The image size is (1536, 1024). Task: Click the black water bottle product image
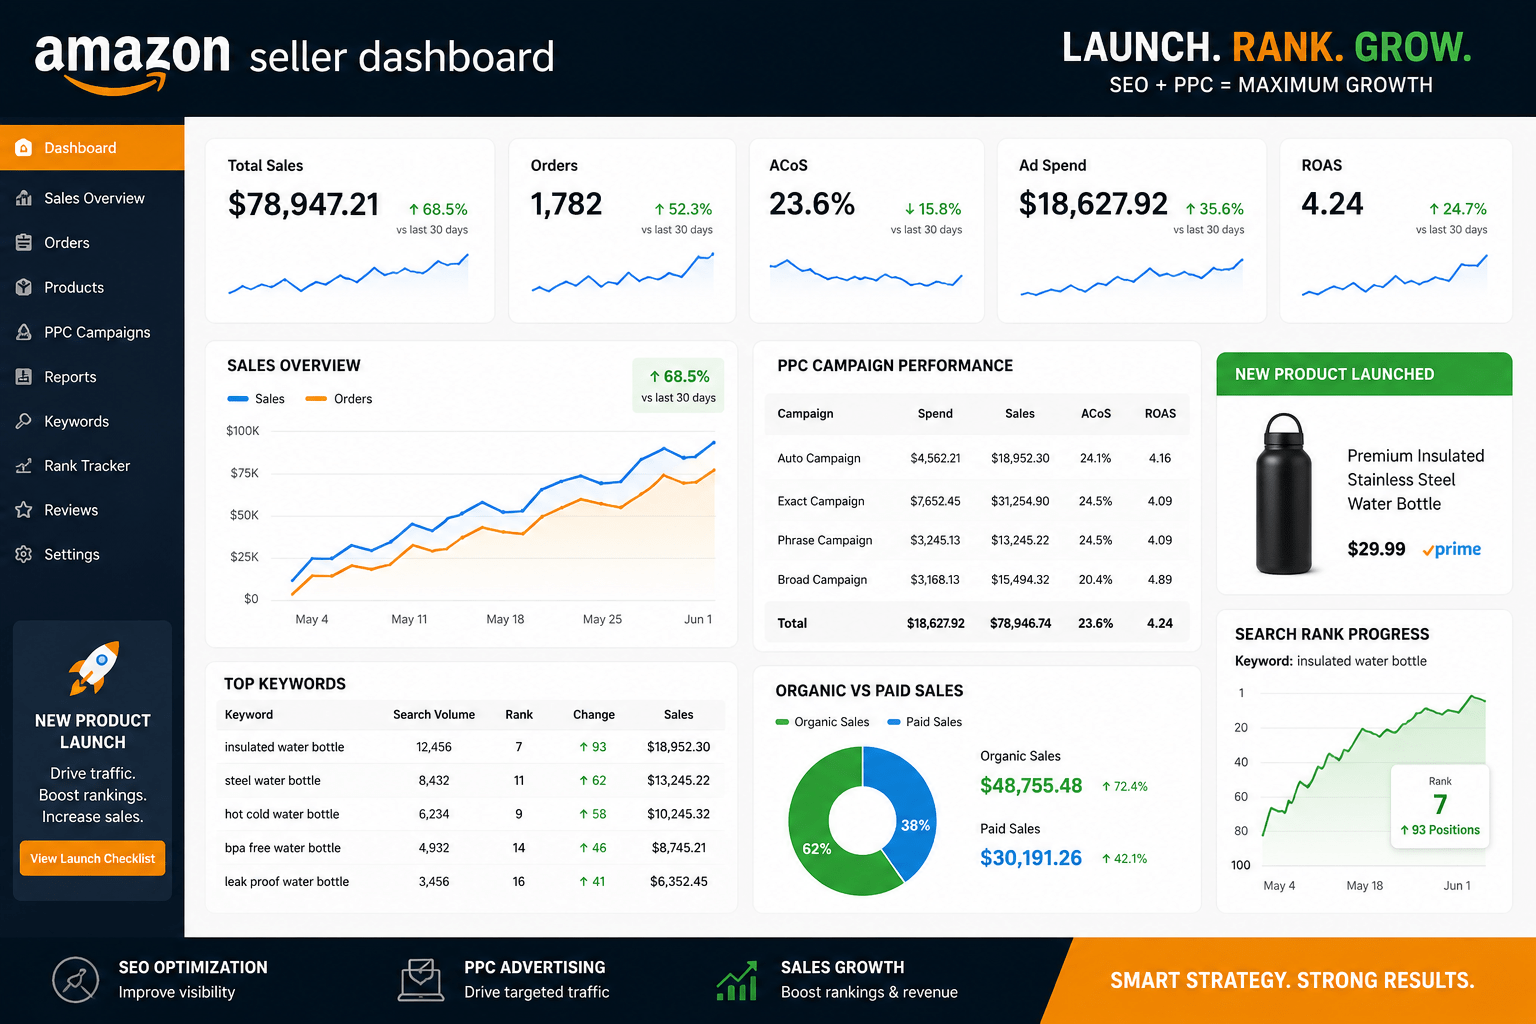coord(1284,494)
